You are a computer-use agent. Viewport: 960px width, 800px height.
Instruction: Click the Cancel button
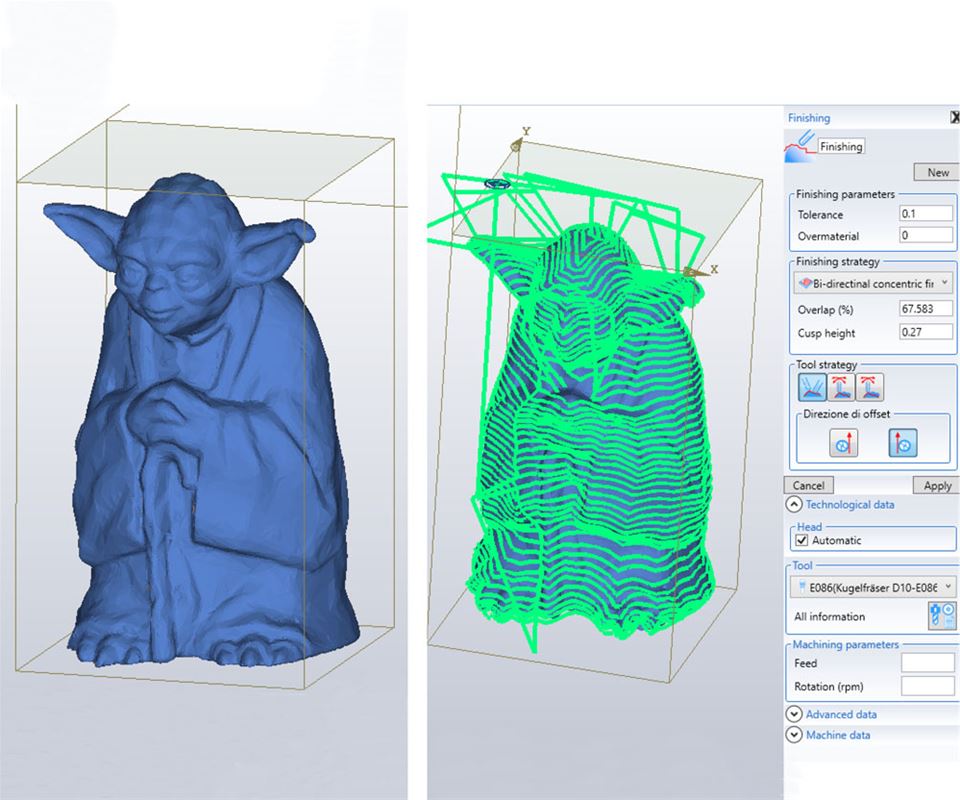coord(808,485)
